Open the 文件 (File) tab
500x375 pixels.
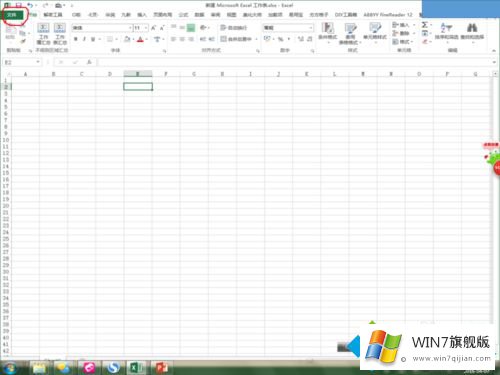click(x=12, y=15)
